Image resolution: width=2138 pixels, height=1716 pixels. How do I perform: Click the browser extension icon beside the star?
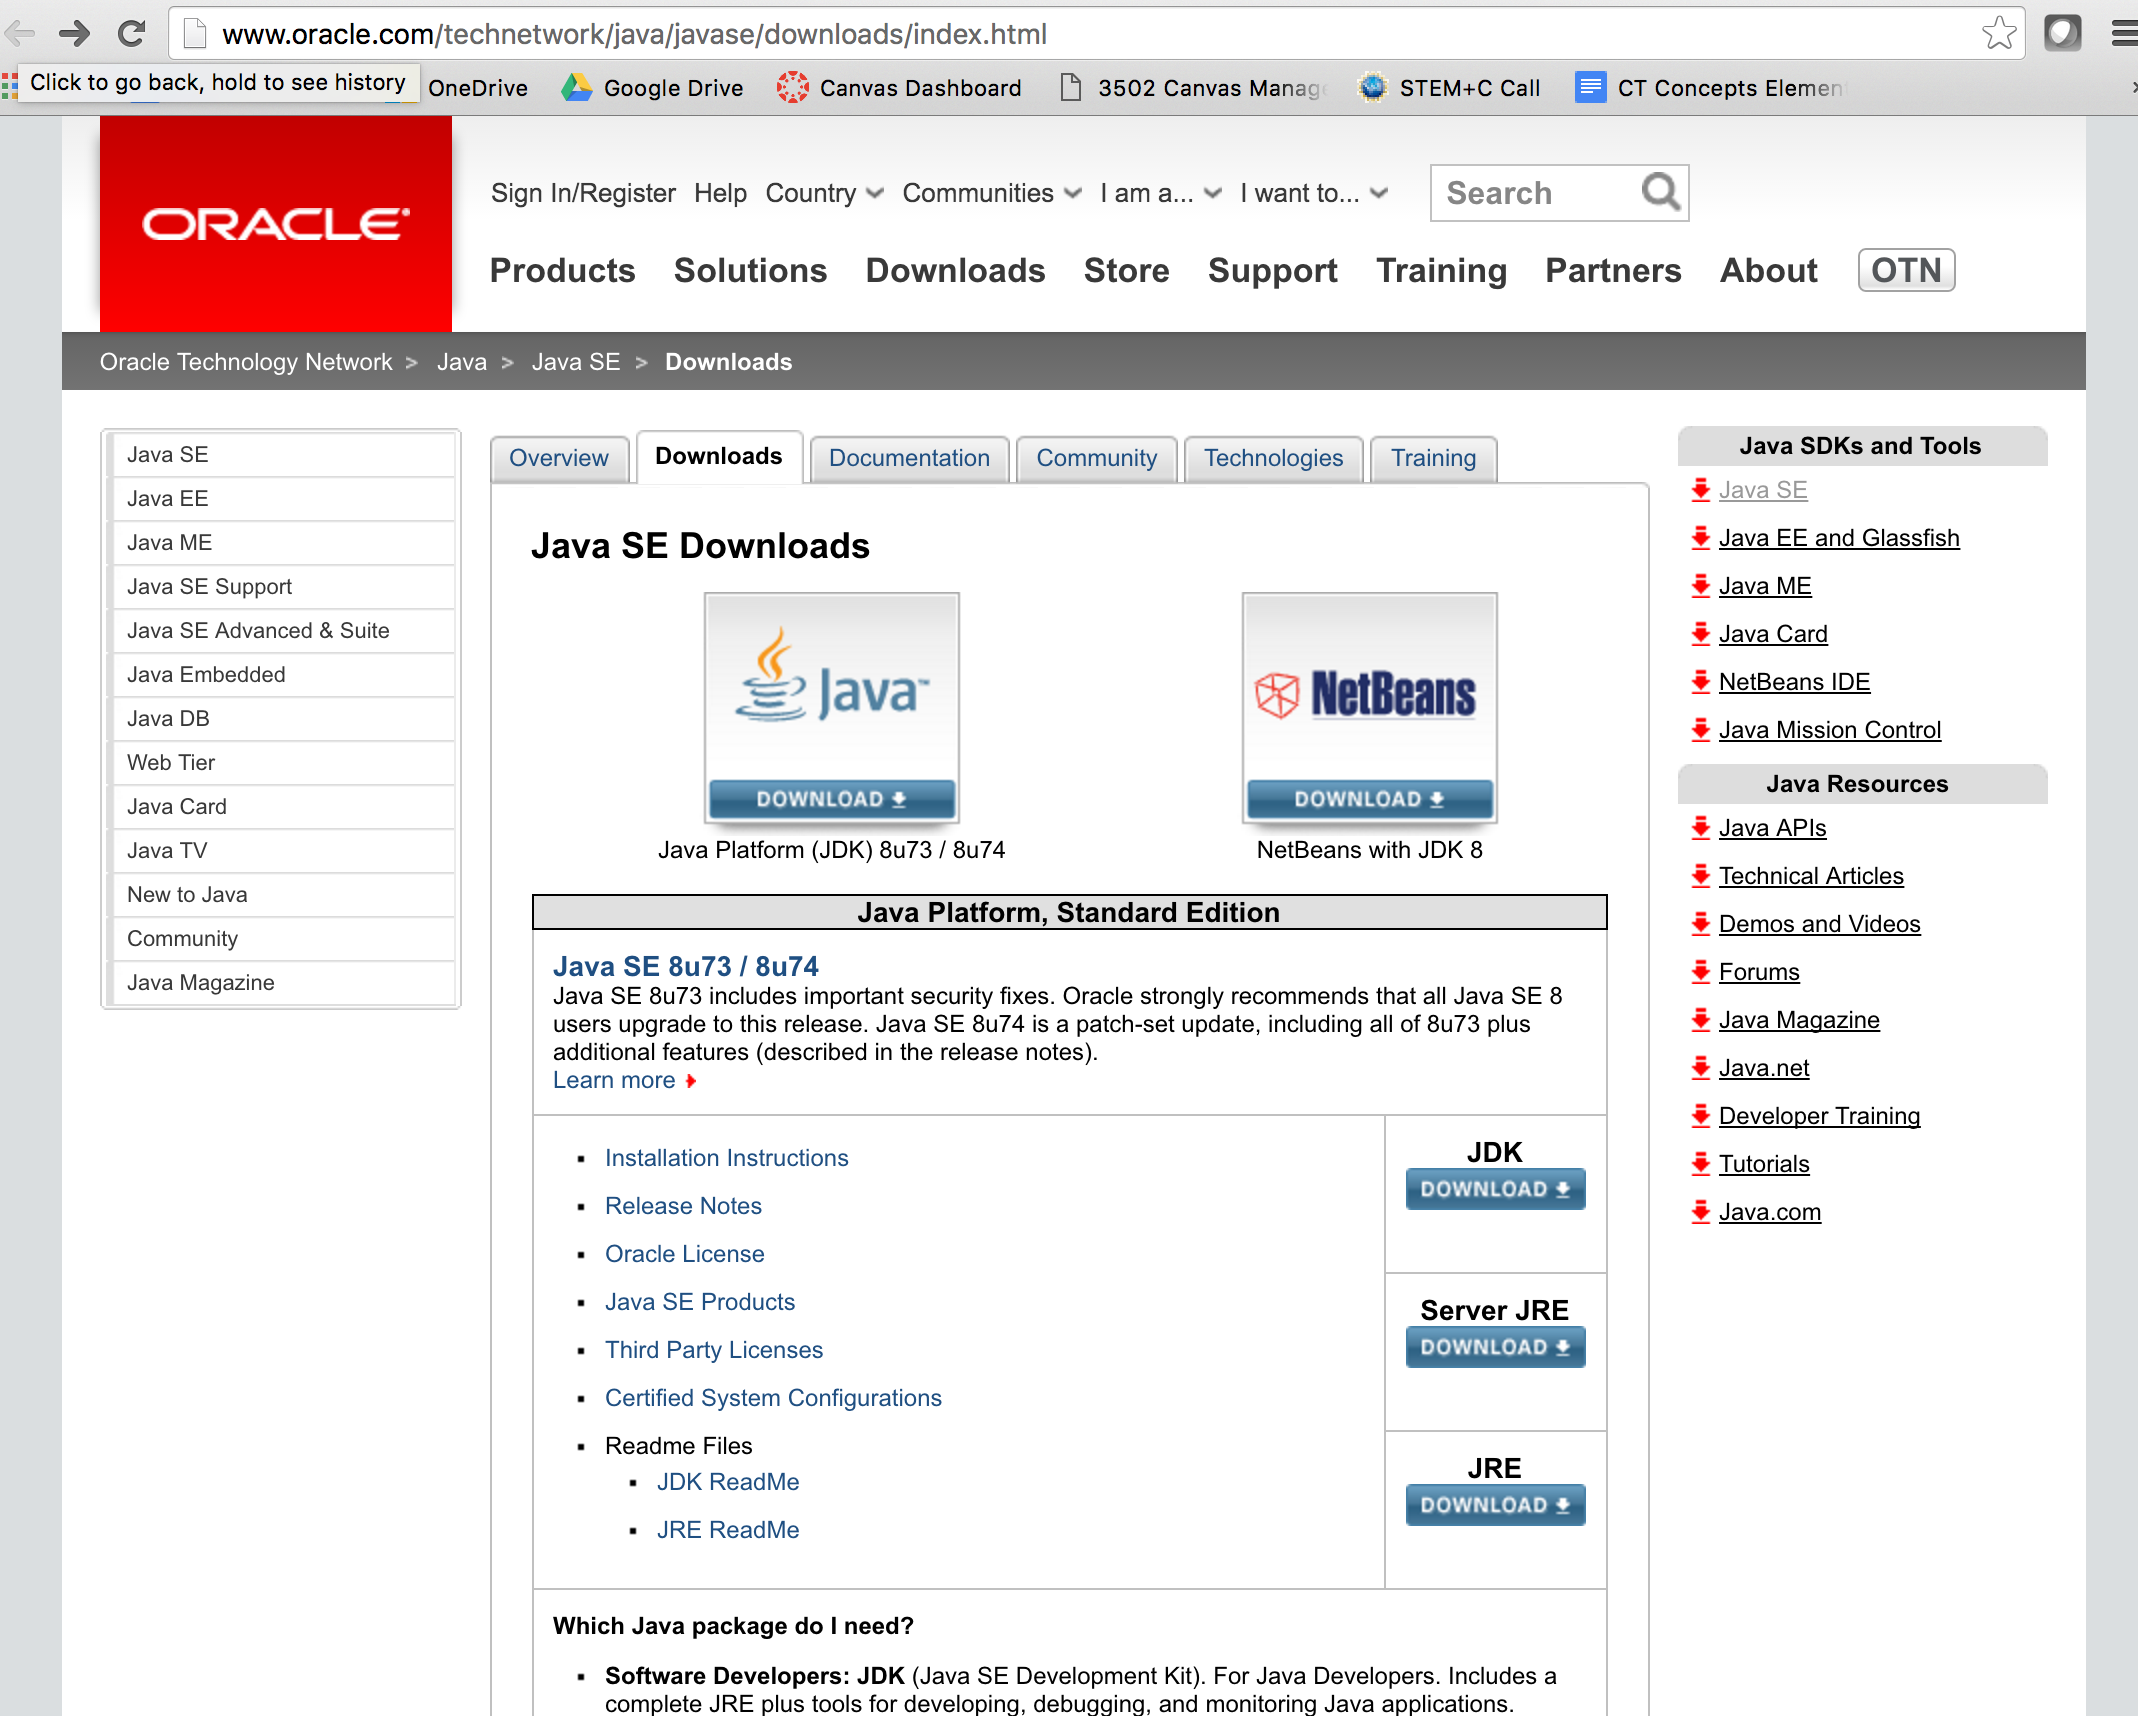[x=2062, y=34]
